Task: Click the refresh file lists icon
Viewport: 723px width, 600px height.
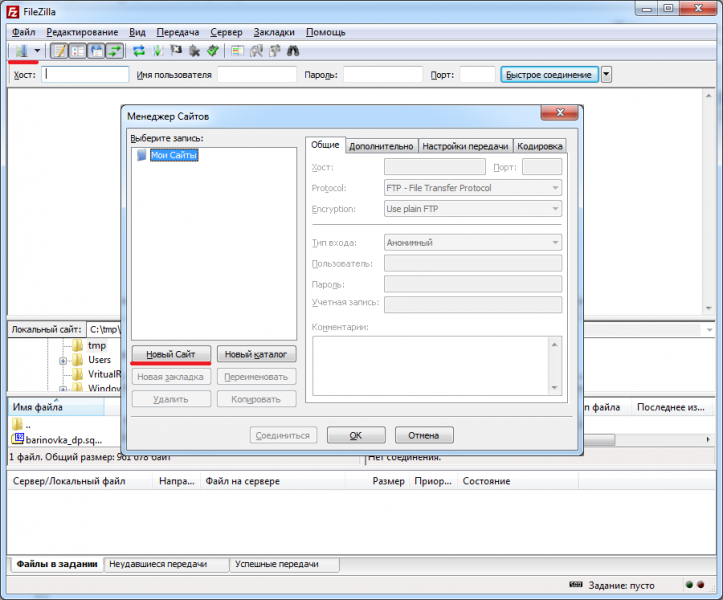Action: [x=139, y=50]
